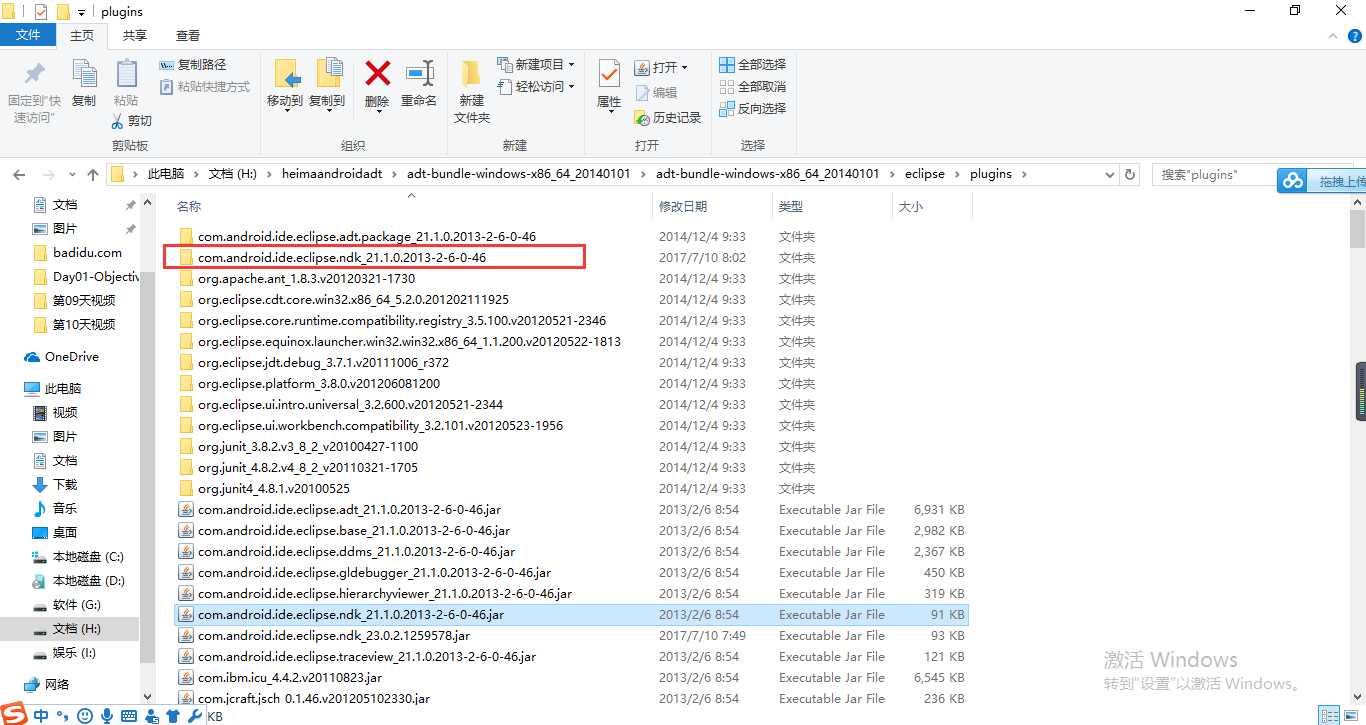The image size is (1366, 725).
Task: Click the 重命名 rename icon
Action: tap(419, 73)
